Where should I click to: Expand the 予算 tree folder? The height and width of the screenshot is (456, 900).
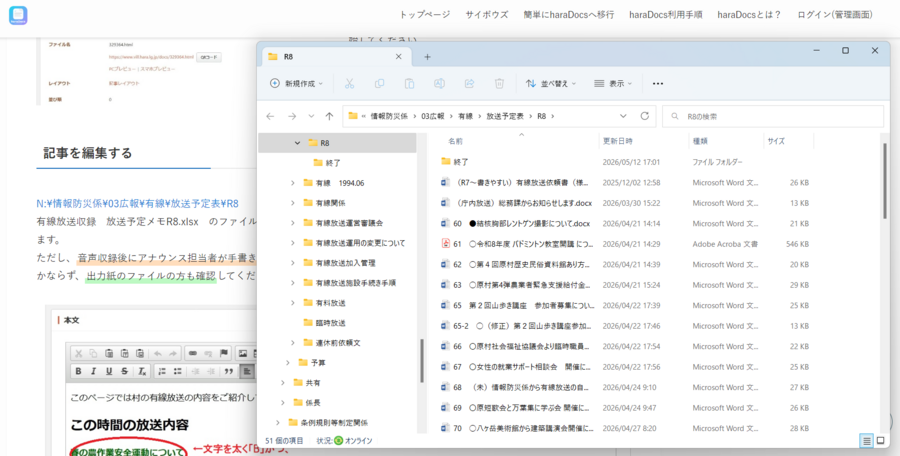288,362
